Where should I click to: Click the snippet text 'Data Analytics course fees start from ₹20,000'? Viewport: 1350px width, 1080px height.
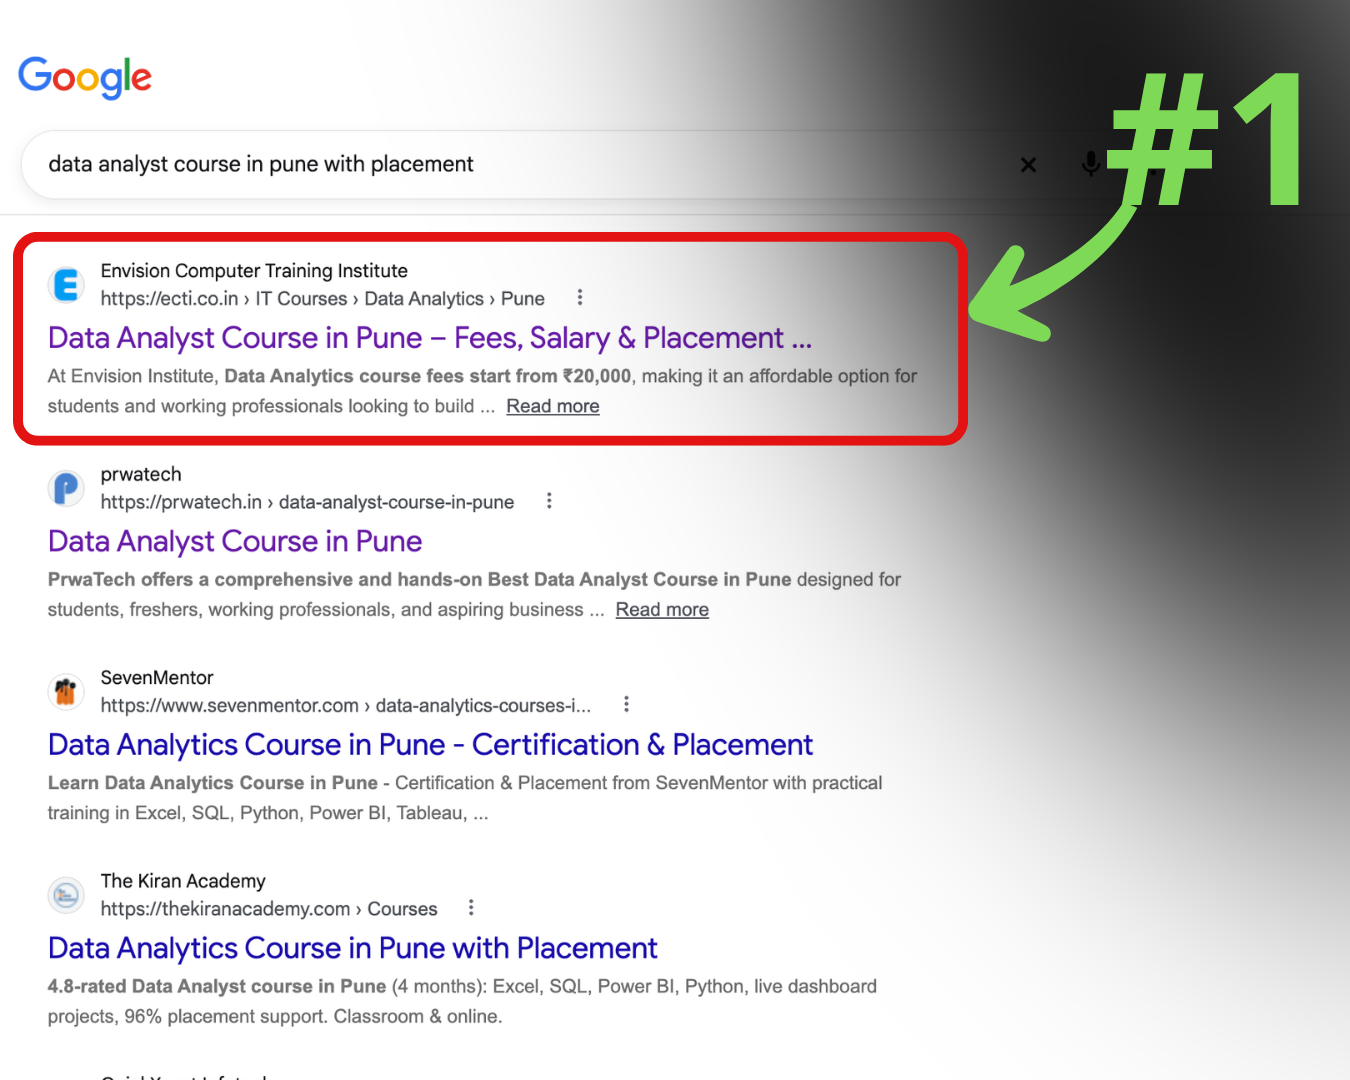(428, 376)
